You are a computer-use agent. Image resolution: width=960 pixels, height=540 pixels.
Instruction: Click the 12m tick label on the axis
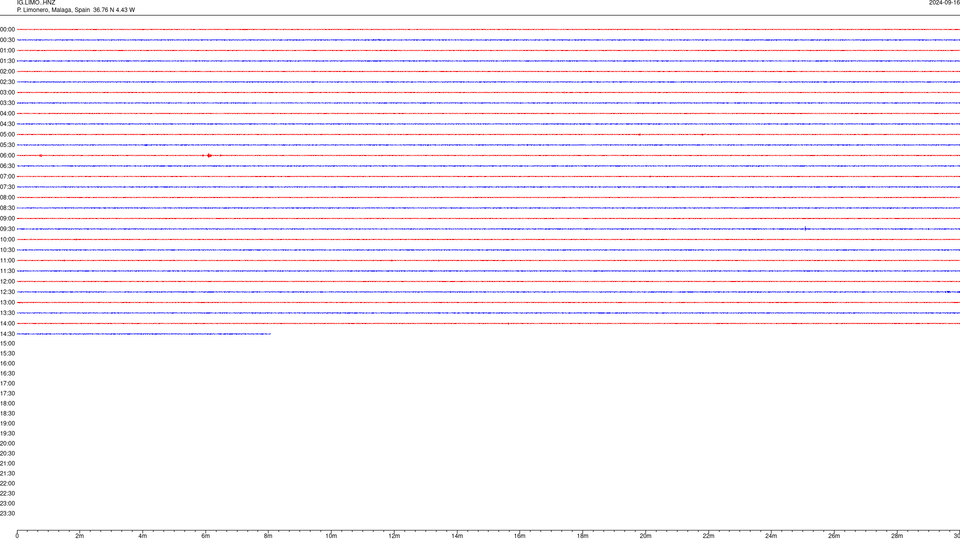(394, 536)
